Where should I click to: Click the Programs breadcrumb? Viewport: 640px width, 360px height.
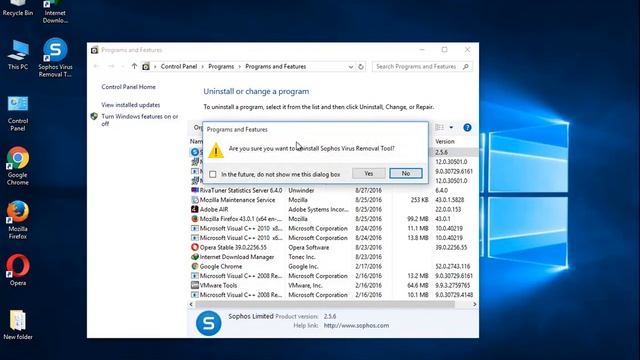click(221, 66)
